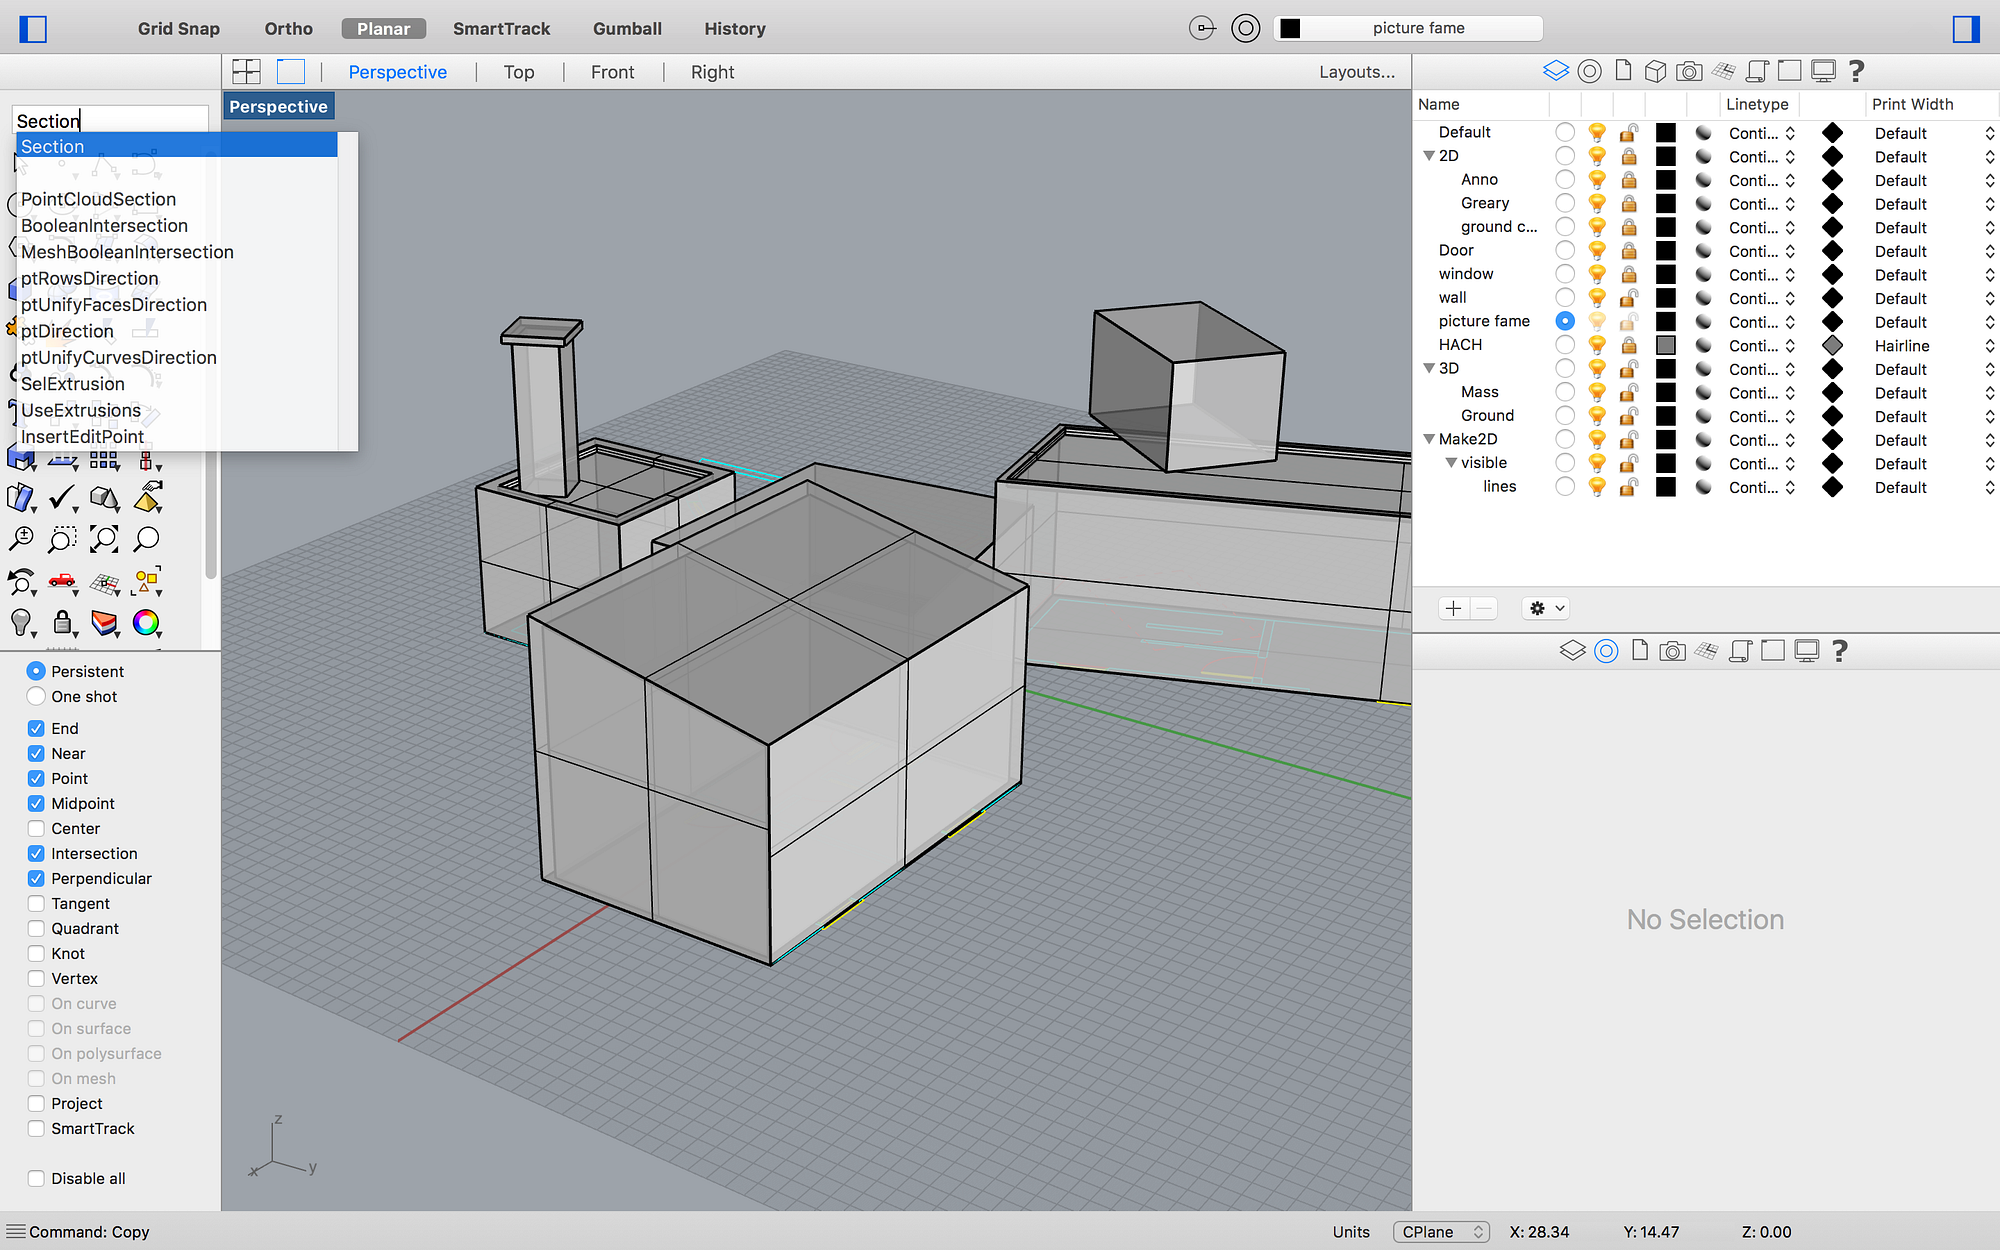The width and height of the screenshot is (2000, 1250).
Task: Select the Zoom Extents tool
Action: [x=104, y=538]
